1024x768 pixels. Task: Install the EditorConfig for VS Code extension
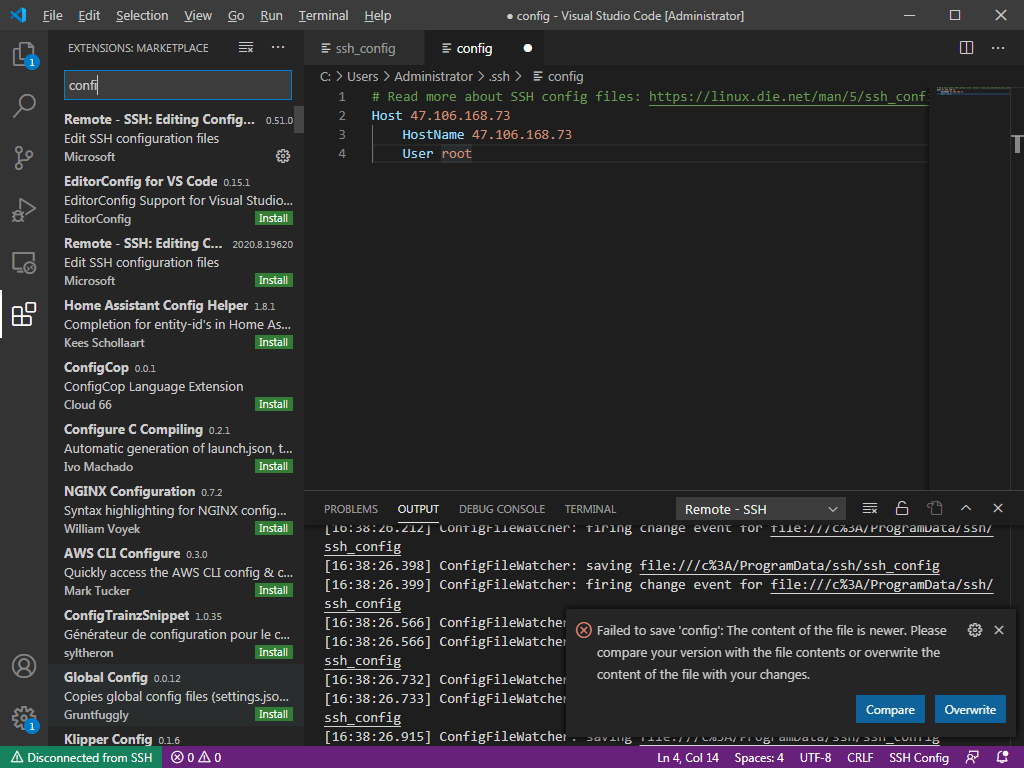click(x=273, y=219)
